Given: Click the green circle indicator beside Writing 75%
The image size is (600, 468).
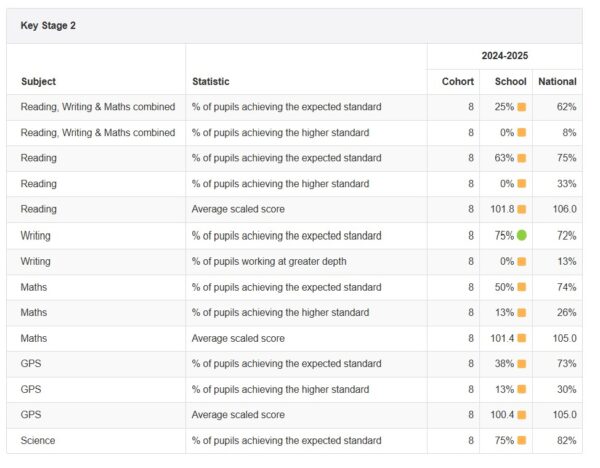Looking at the screenshot, I should coord(522,235).
